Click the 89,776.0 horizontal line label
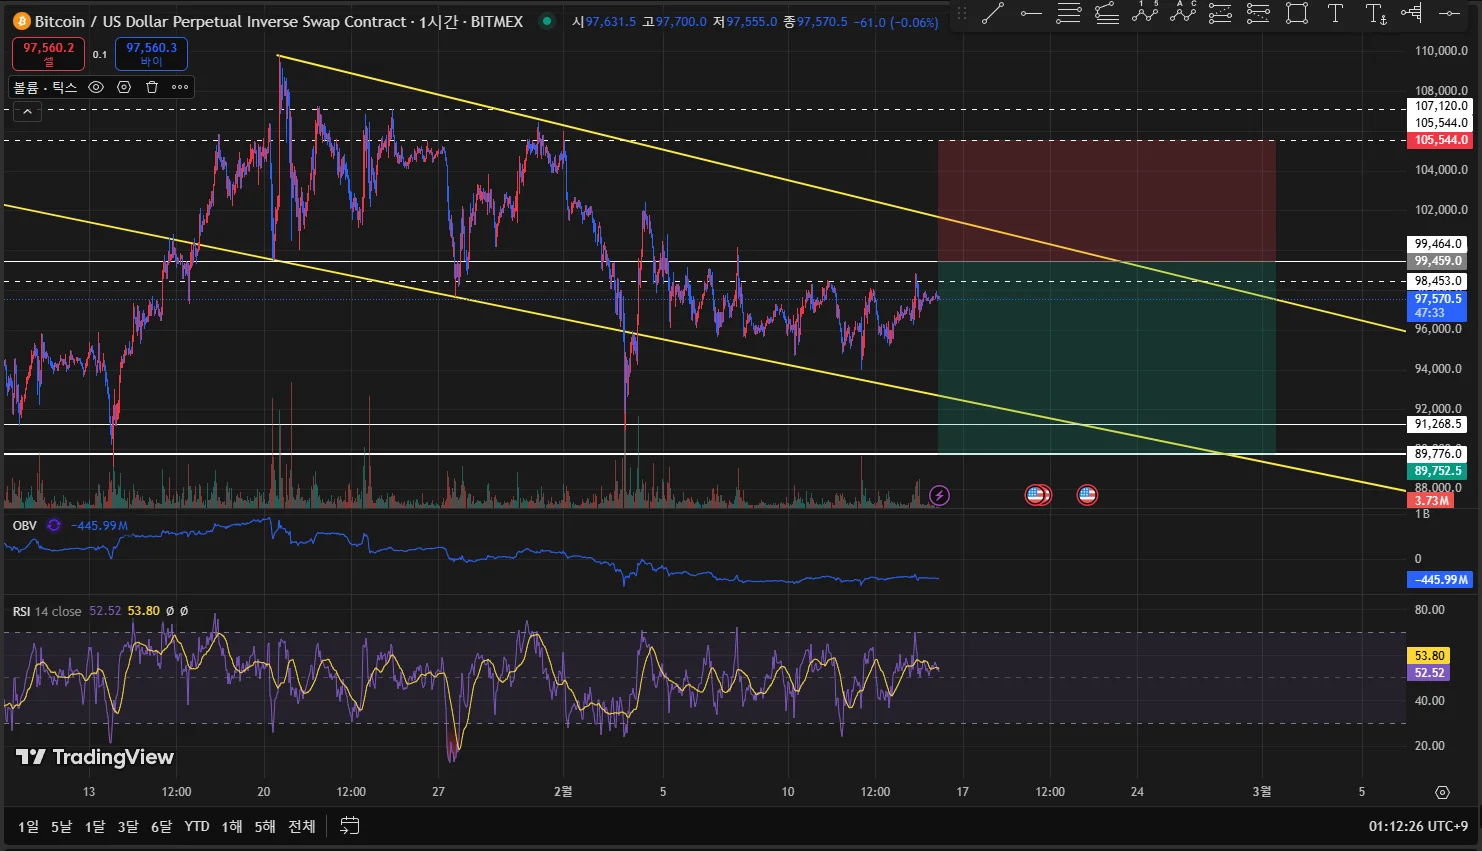This screenshot has width=1482, height=851. point(1438,454)
